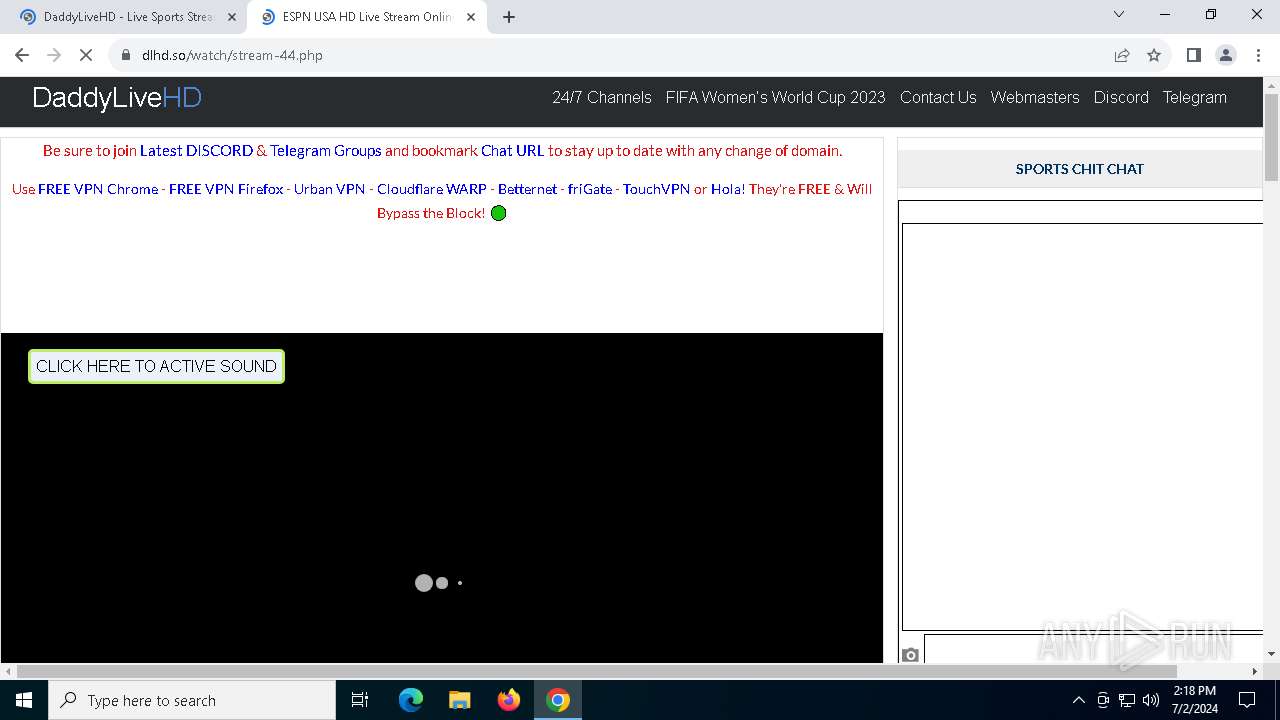Viewport: 1280px width, 720px height.
Task: Click chat camera upload icon
Action: tap(910, 655)
